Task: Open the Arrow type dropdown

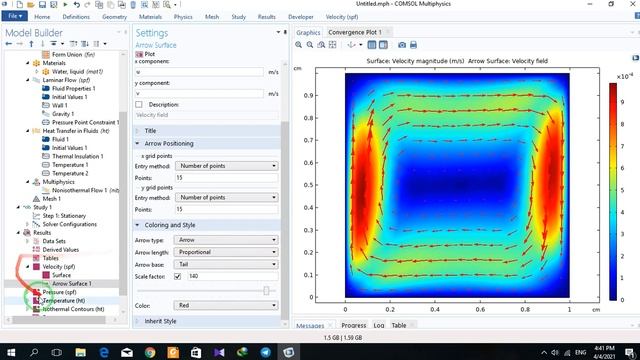Action: point(226,240)
